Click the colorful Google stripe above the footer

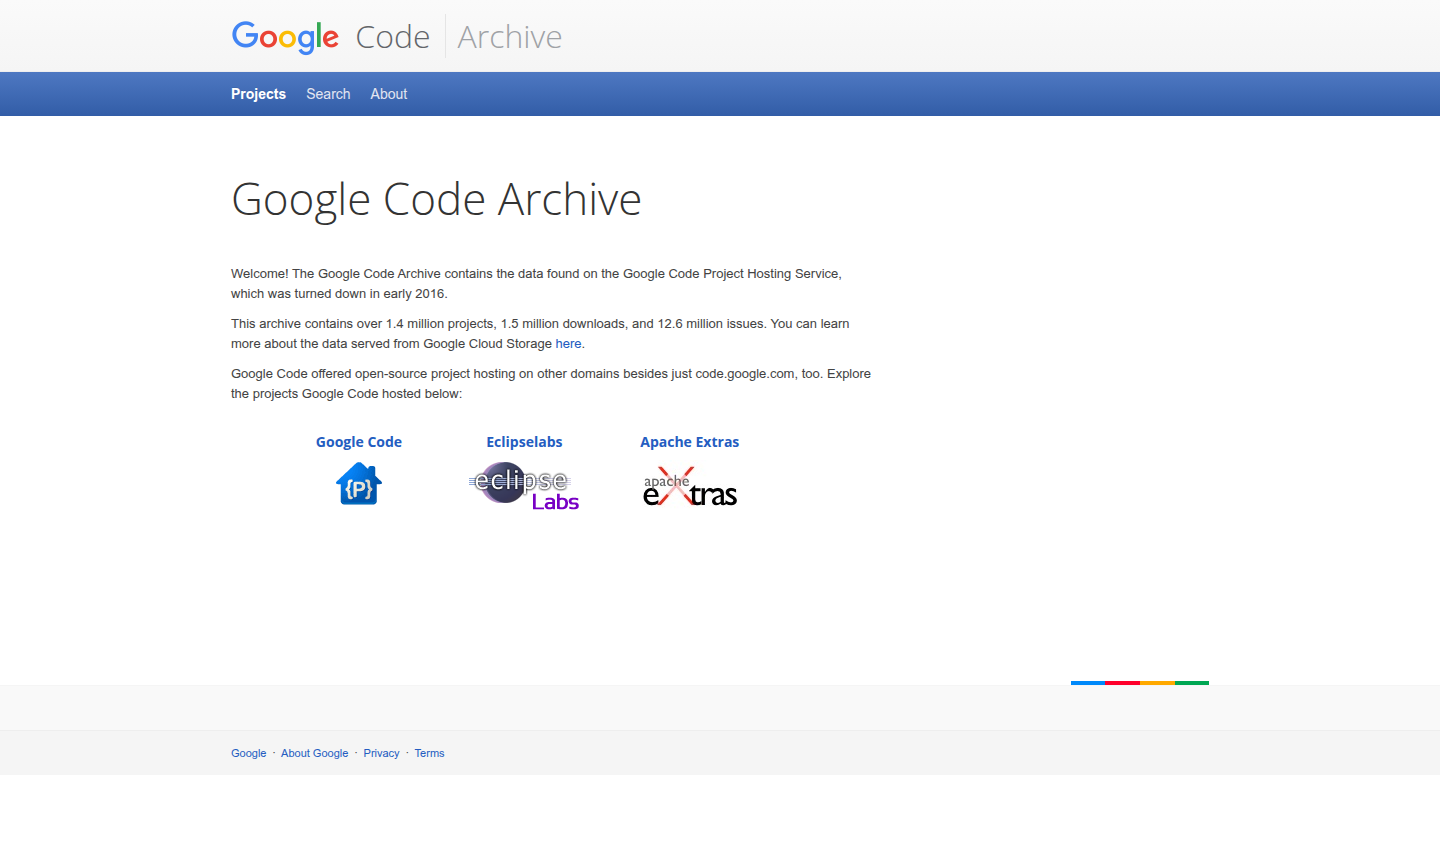point(1139,683)
